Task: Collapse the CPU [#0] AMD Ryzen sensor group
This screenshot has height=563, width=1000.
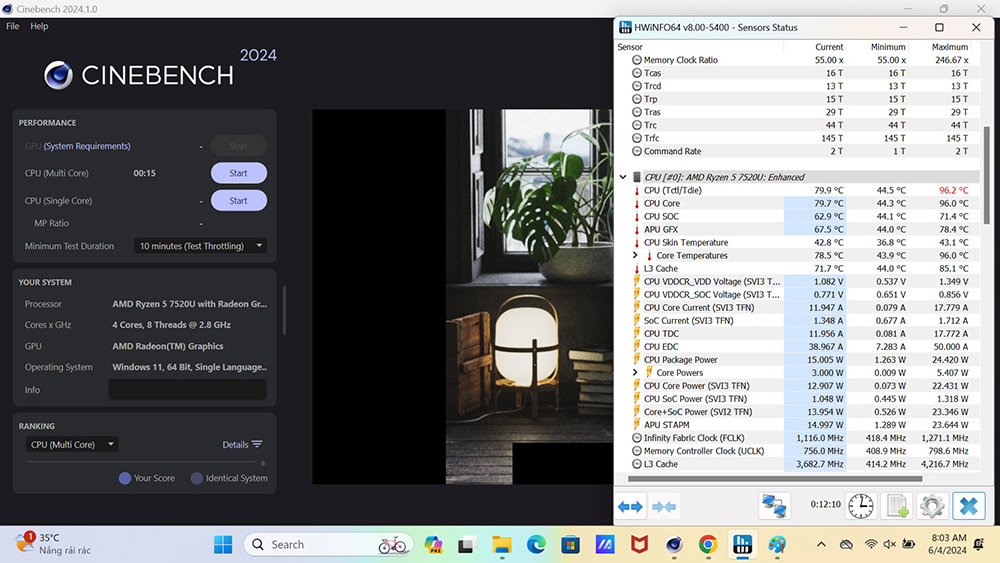Action: coord(623,177)
